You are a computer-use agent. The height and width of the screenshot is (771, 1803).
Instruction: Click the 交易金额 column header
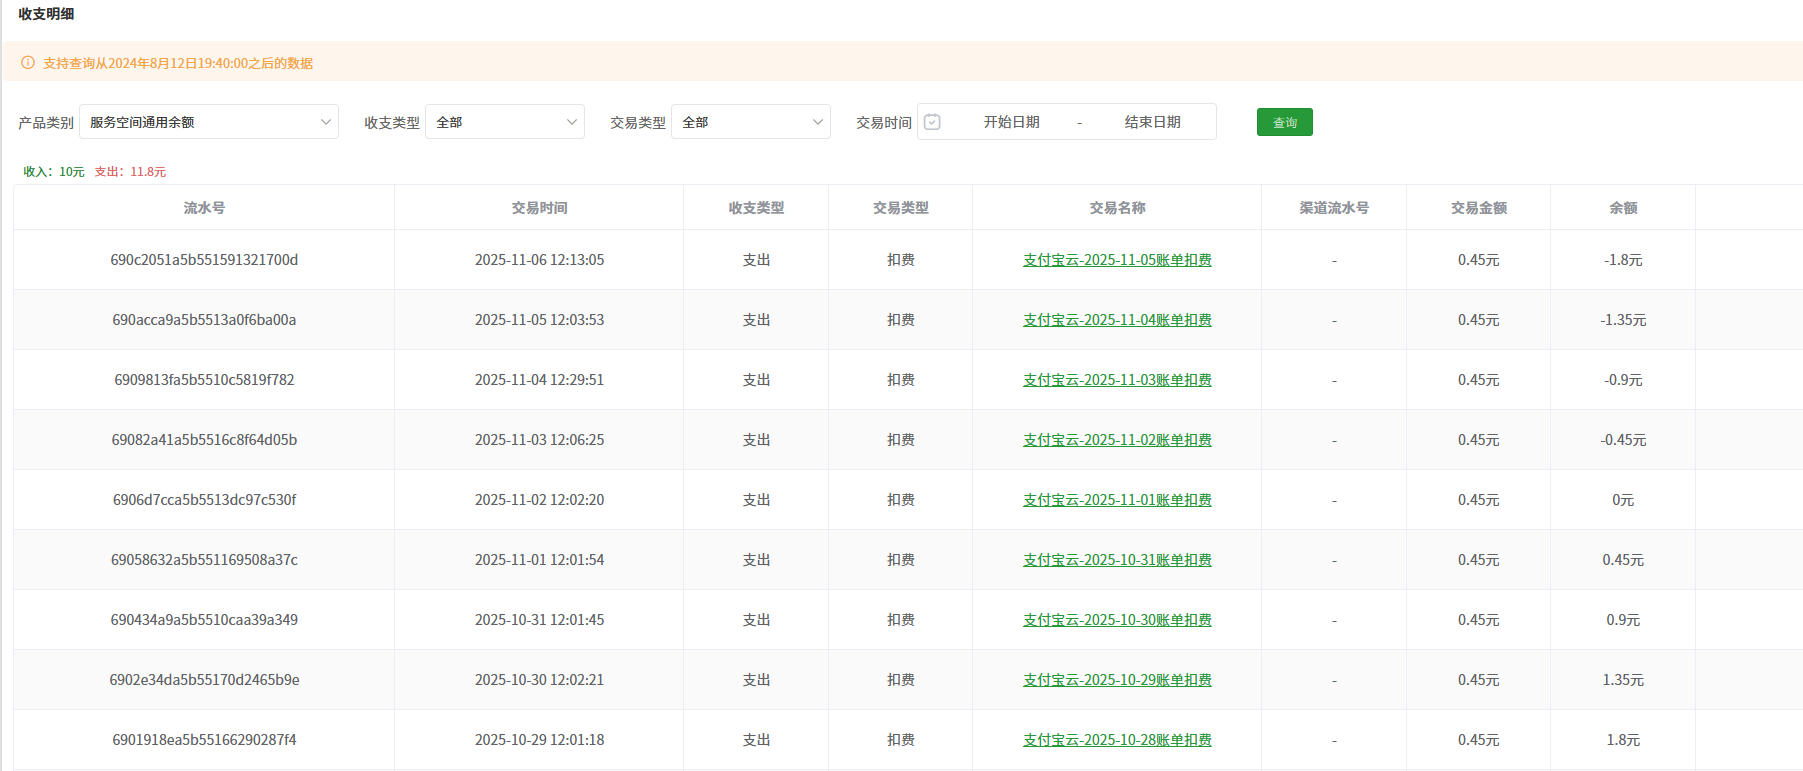(x=1478, y=208)
